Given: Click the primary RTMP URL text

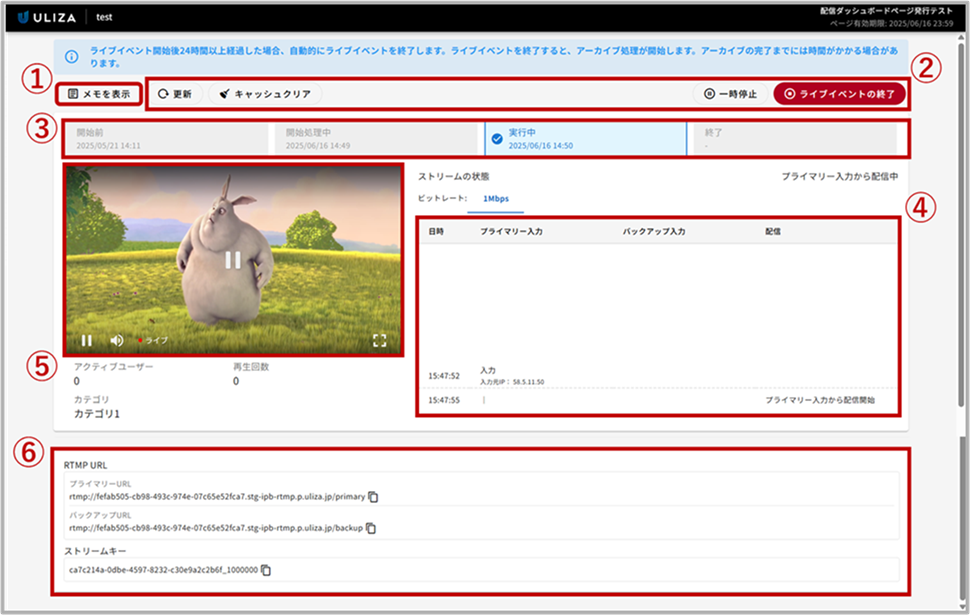Looking at the screenshot, I should coord(217,497).
